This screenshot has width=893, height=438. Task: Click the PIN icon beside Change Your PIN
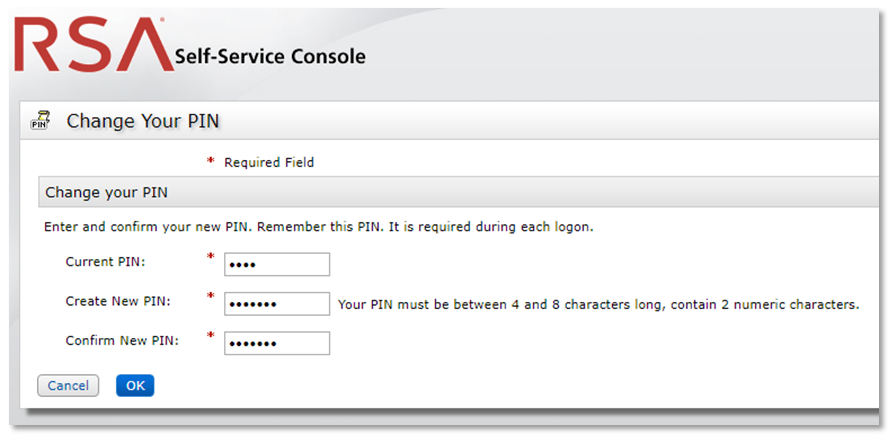pos(40,121)
